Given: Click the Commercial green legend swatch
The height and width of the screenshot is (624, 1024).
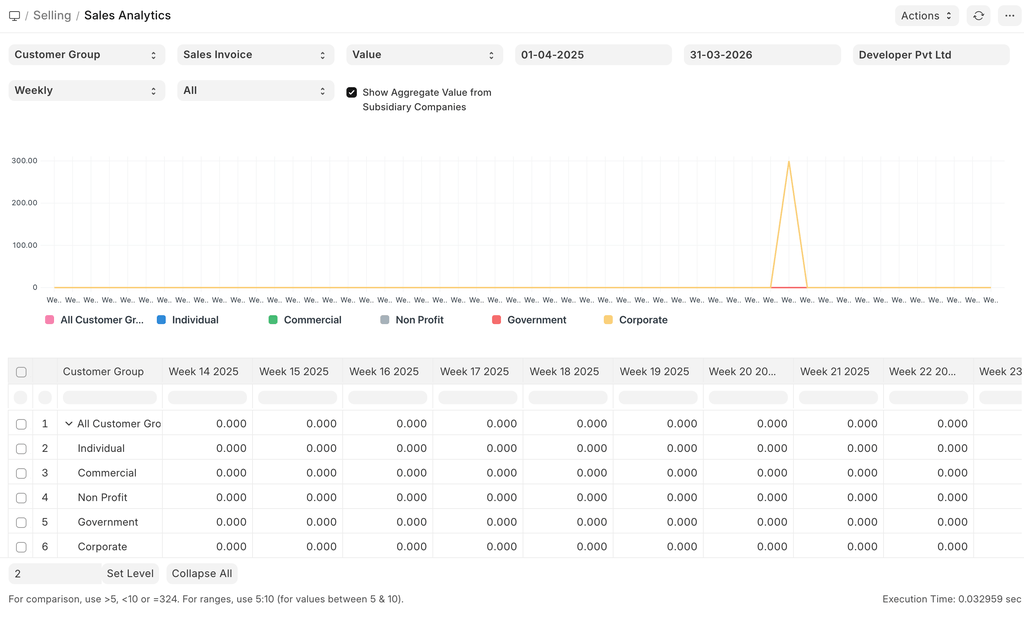Looking at the screenshot, I should pyautogui.click(x=273, y=320).
